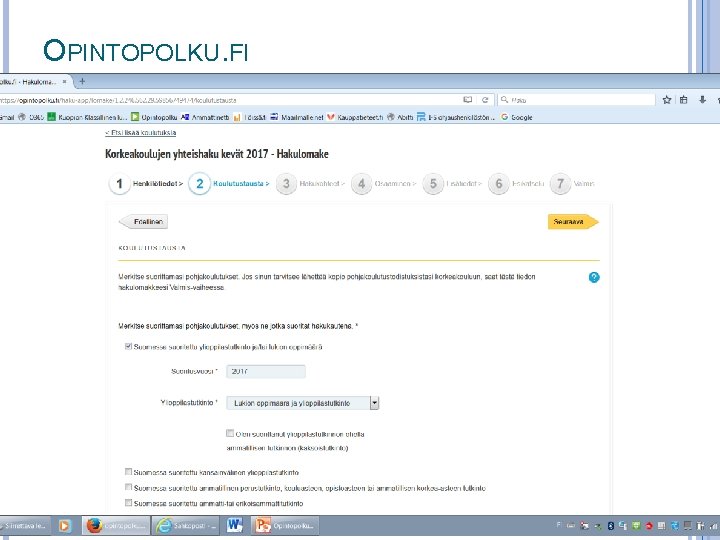Click the red icon in system tray

649,526
